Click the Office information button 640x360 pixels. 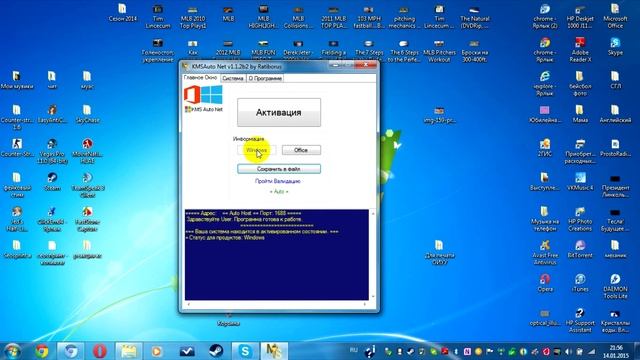point(301,150)
